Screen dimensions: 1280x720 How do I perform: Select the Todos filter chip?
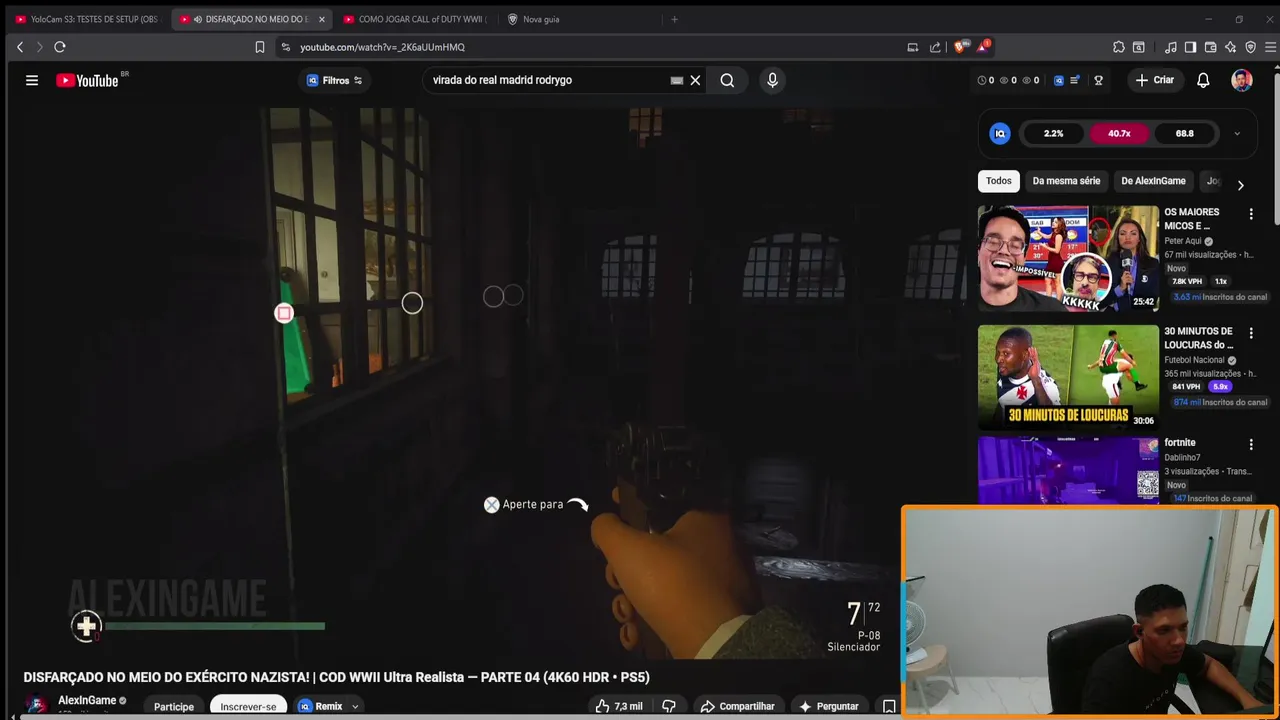[x=999, y=181]
